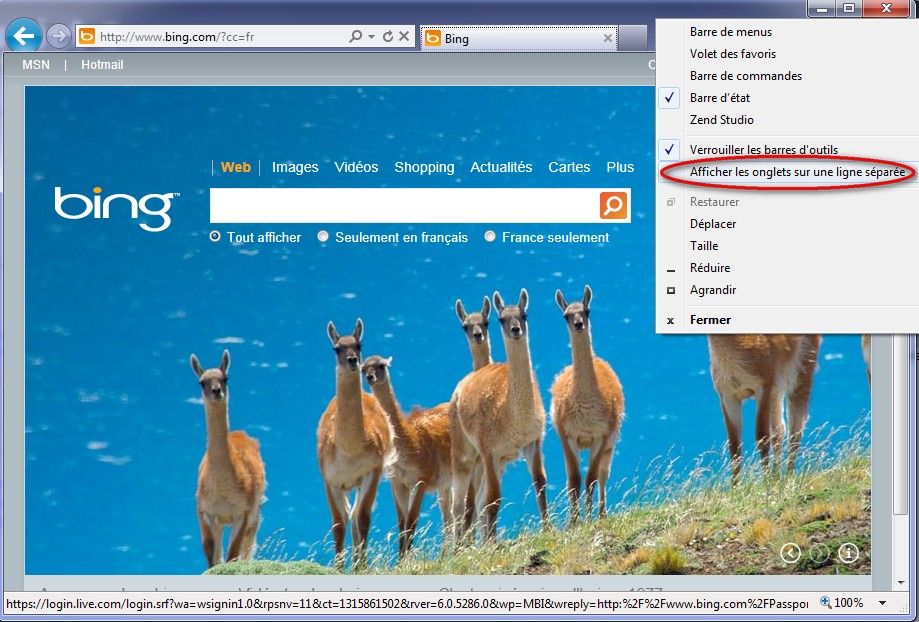Click the magnifier search icon in address bar
This screenshot has width=919, height=622.
pyautogui.click(x=355, y=37)
